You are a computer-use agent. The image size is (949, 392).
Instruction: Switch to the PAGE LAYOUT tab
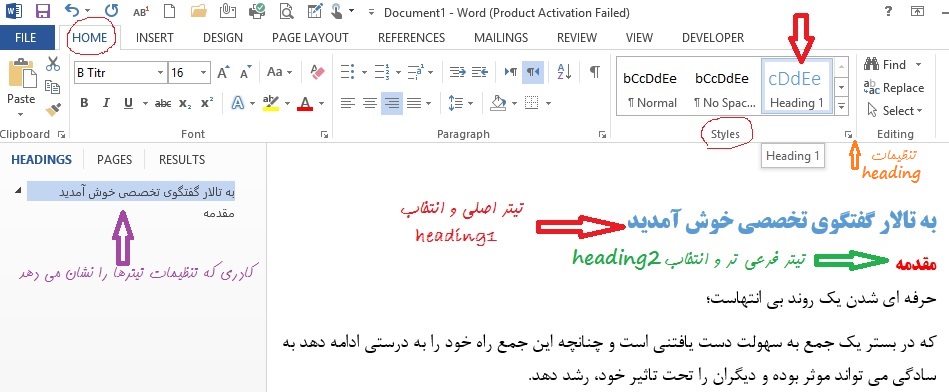310,38
